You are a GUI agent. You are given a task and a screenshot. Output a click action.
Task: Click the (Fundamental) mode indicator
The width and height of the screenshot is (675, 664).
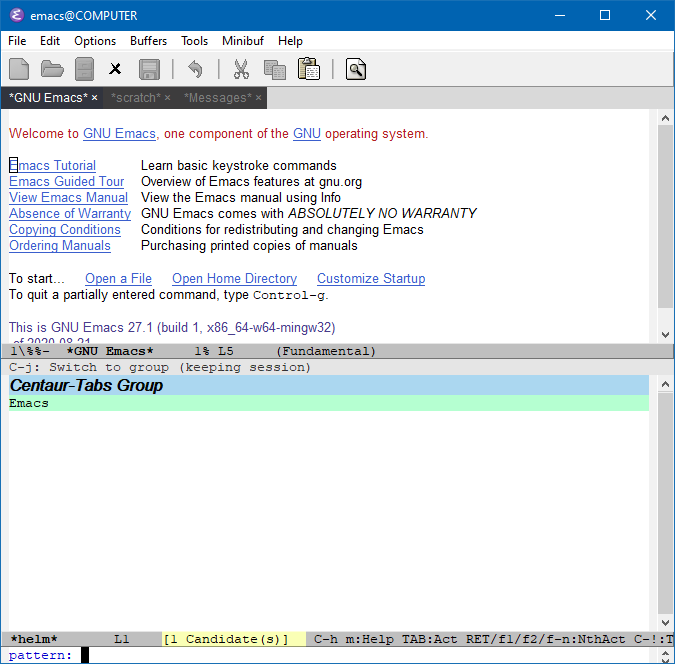pos(326,351)
